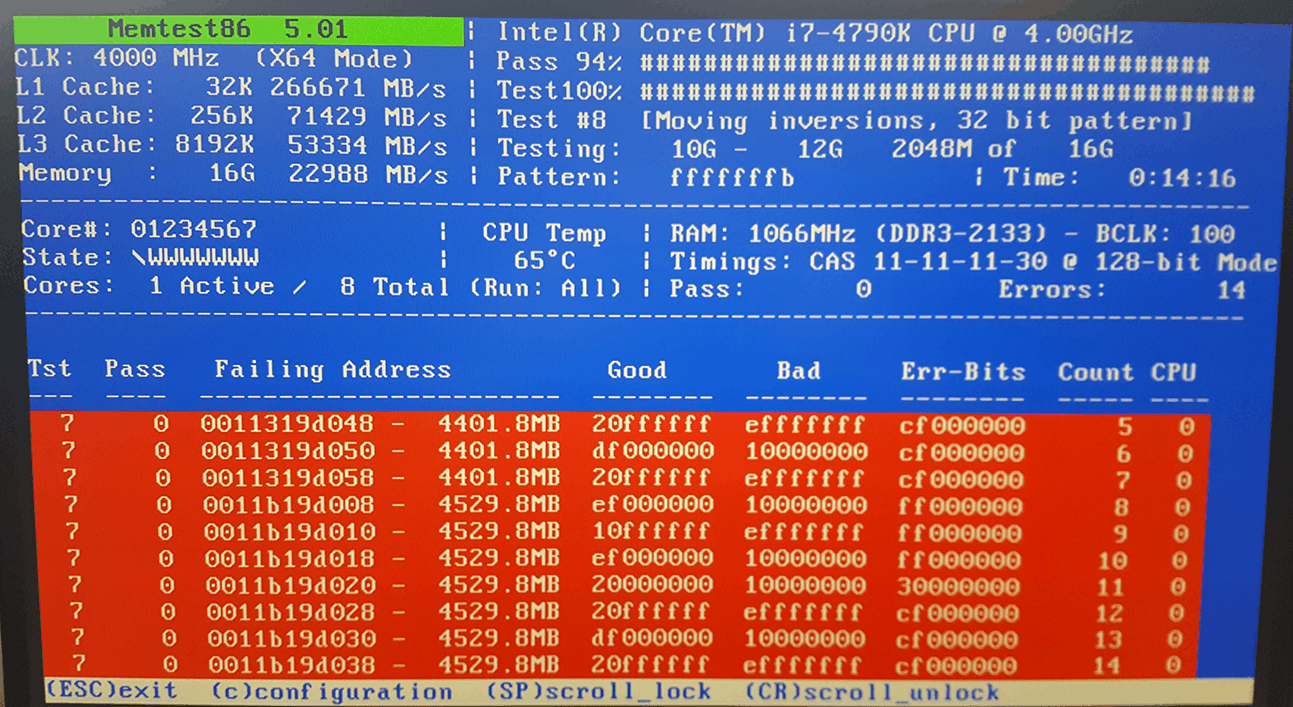Image resolution: width=1293 pixels, height=707 pixels.
Task: Select the failing address 0011b19d008
Action: 287,505
